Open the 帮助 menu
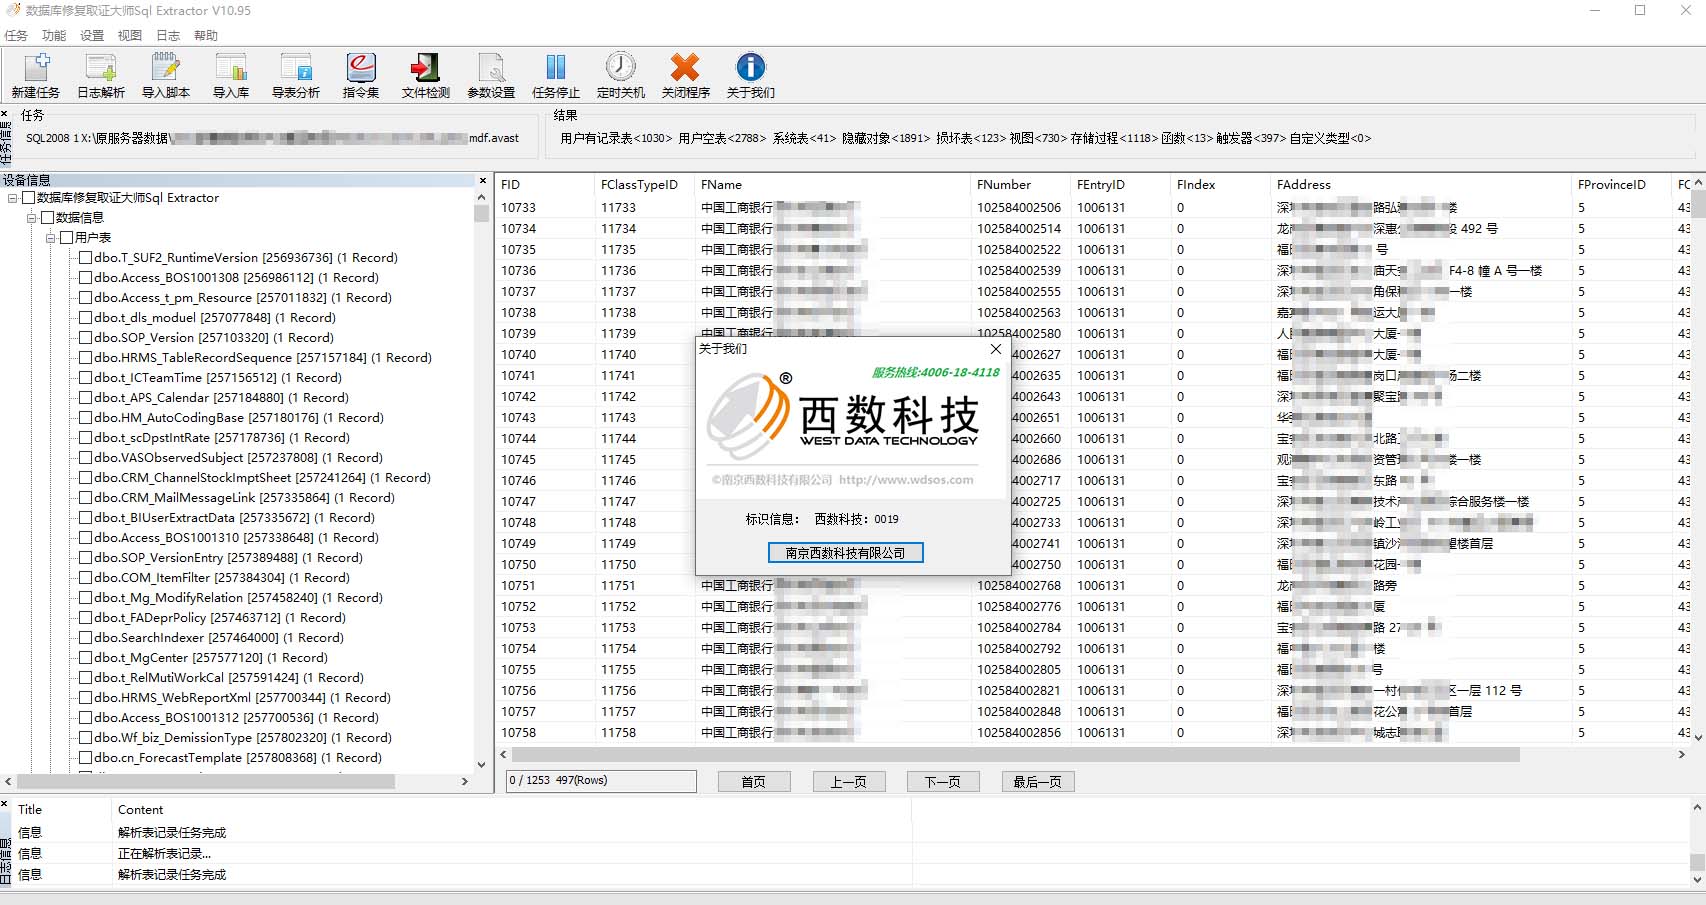Screen dimensions: 1706x905 click(206, 35)
